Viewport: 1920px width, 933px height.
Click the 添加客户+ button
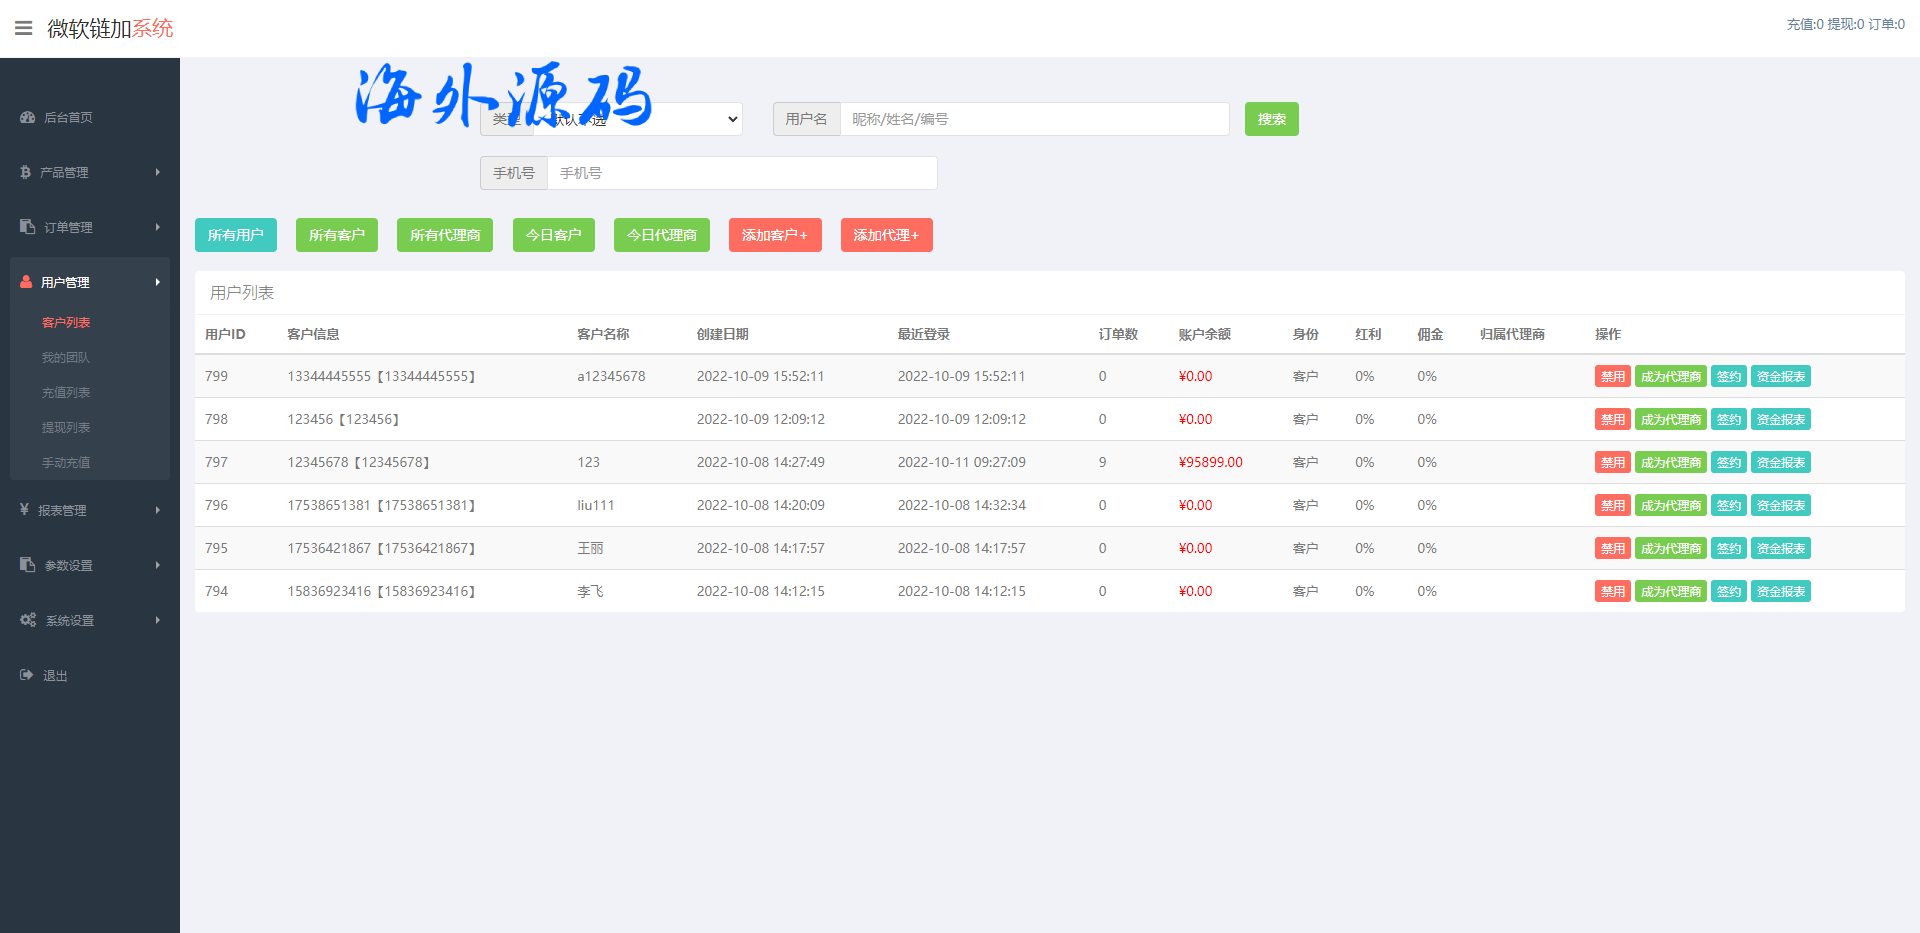click(x=774, y=235)
